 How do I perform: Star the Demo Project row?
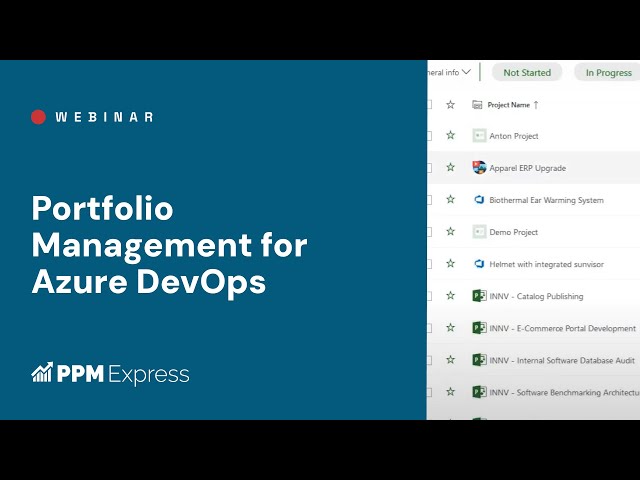[x=450, y=231]
